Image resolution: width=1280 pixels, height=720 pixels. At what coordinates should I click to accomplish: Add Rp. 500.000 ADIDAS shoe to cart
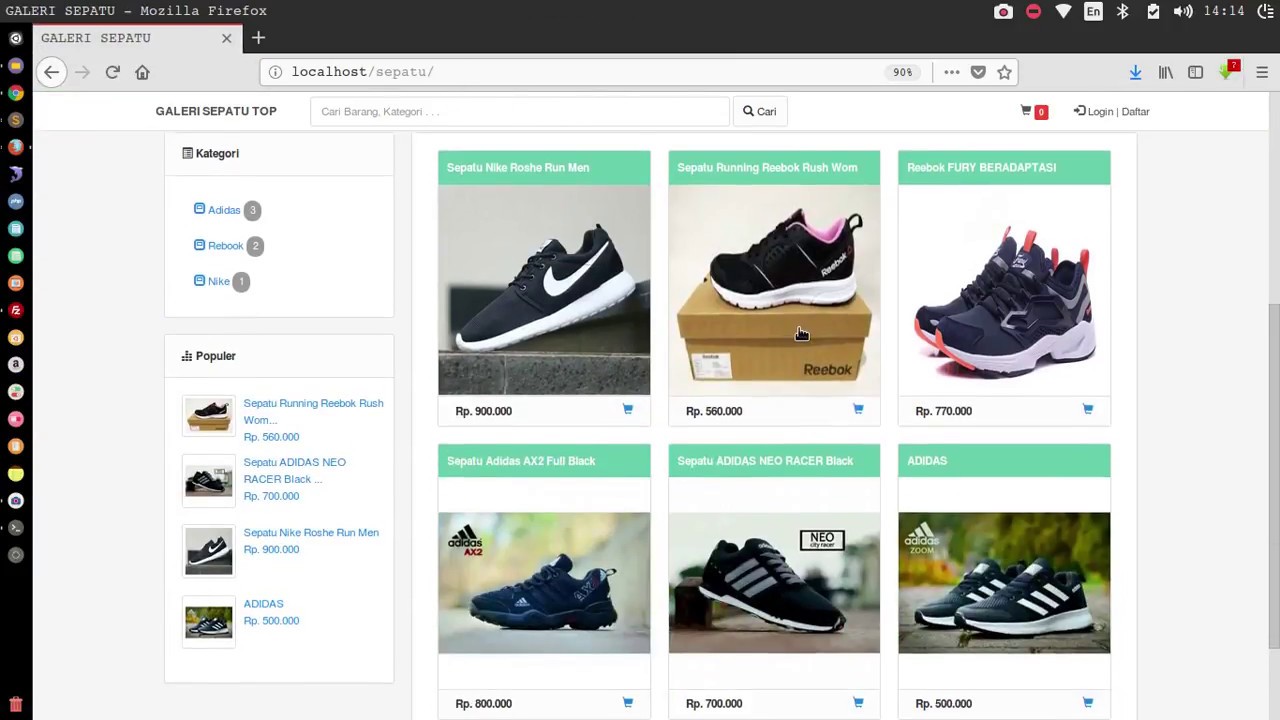(x=1088, y=702)
